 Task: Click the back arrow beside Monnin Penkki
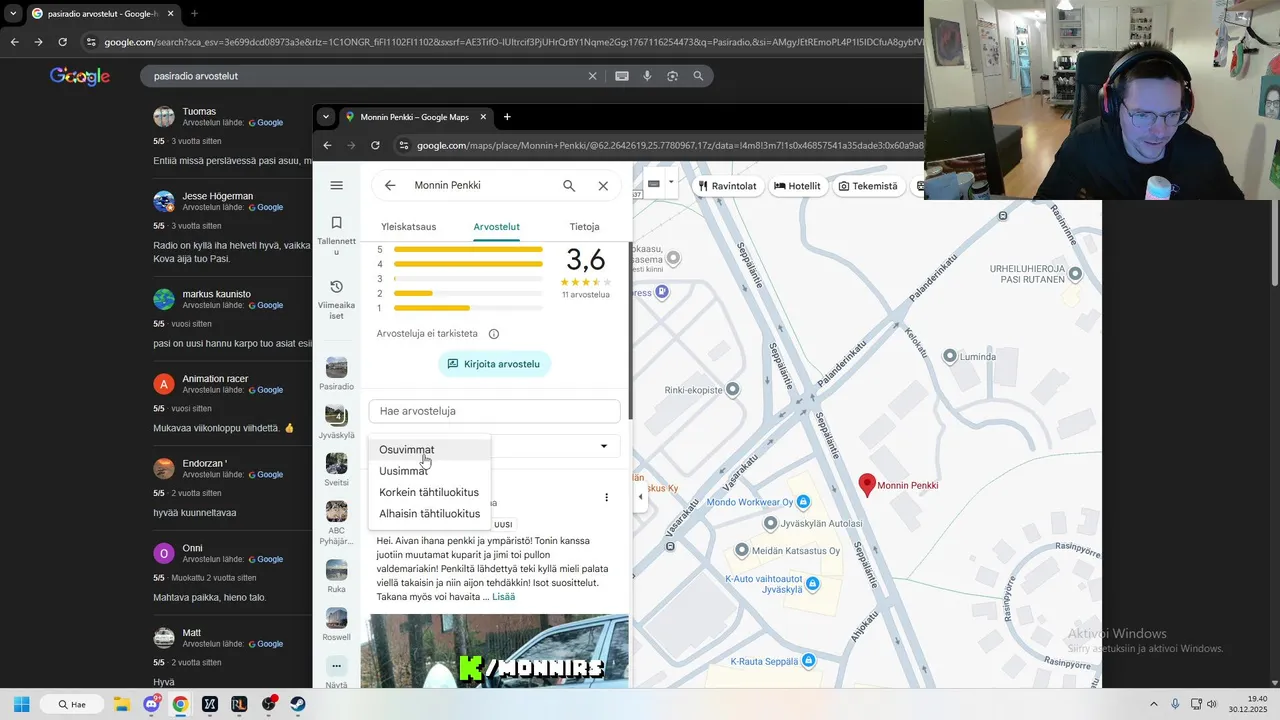(390, 185)
